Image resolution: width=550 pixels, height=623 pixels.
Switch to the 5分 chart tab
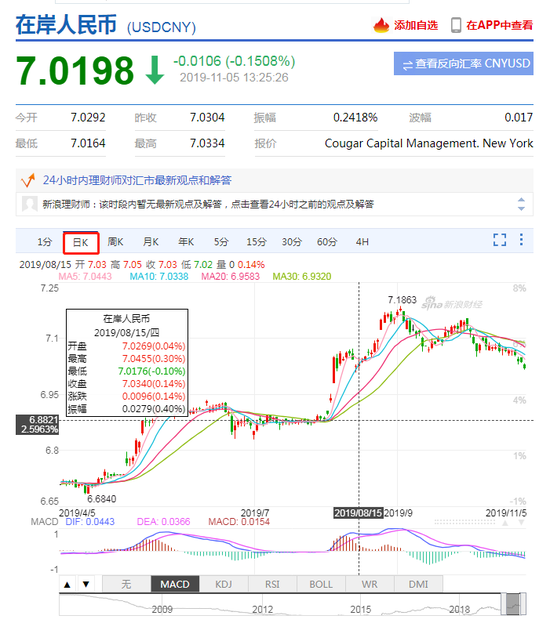click(221, 242)
